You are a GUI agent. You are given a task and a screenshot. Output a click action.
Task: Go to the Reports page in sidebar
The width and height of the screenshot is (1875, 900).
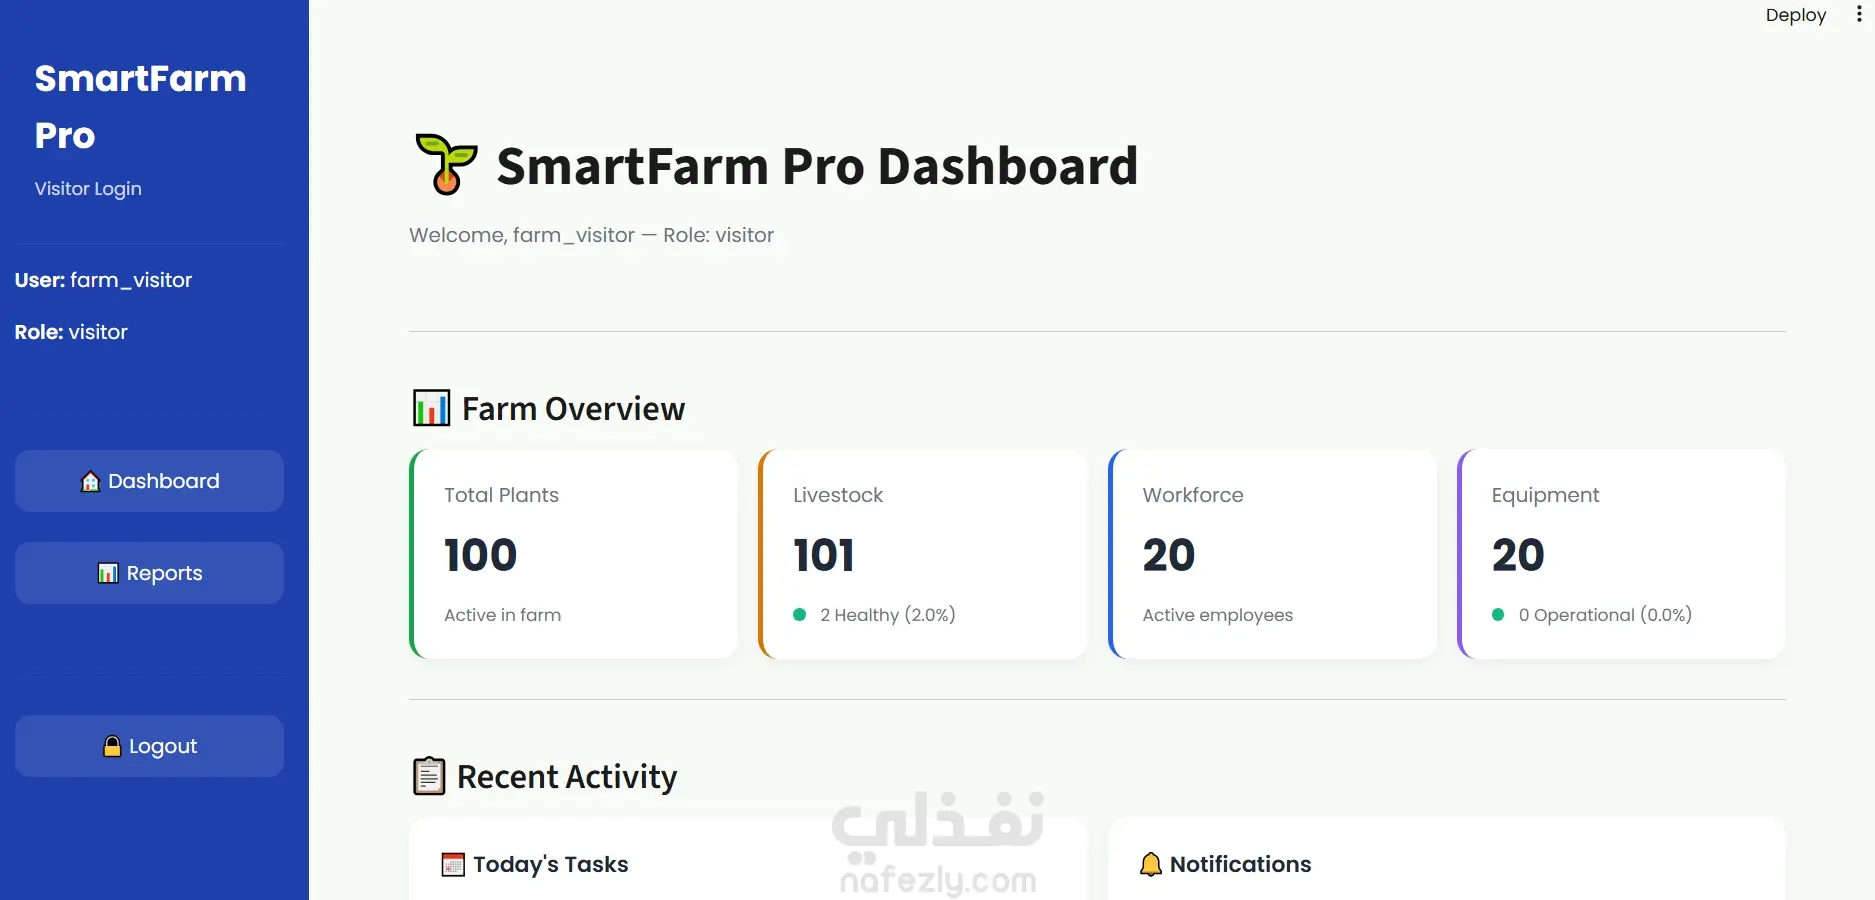[x=149, y=573]
